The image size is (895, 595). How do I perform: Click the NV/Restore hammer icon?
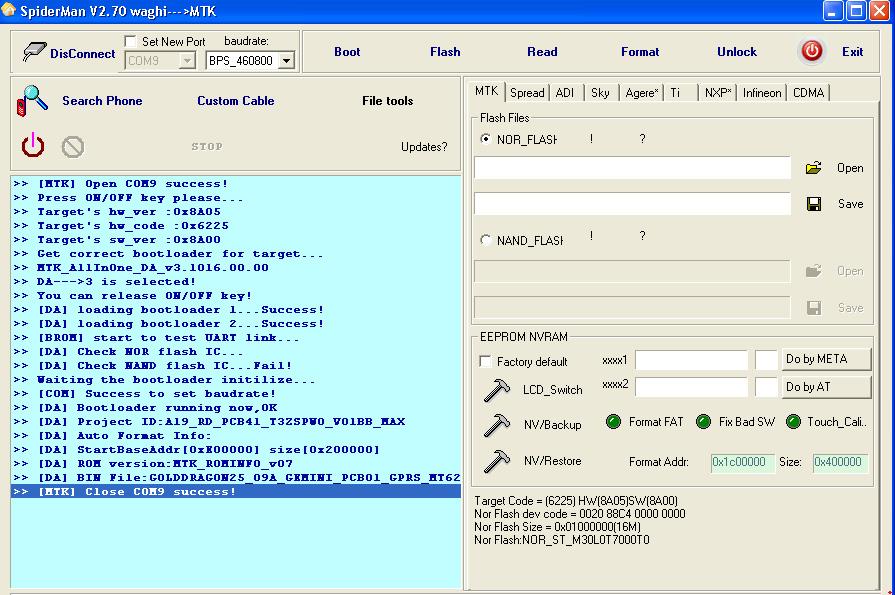coord(497,461)
